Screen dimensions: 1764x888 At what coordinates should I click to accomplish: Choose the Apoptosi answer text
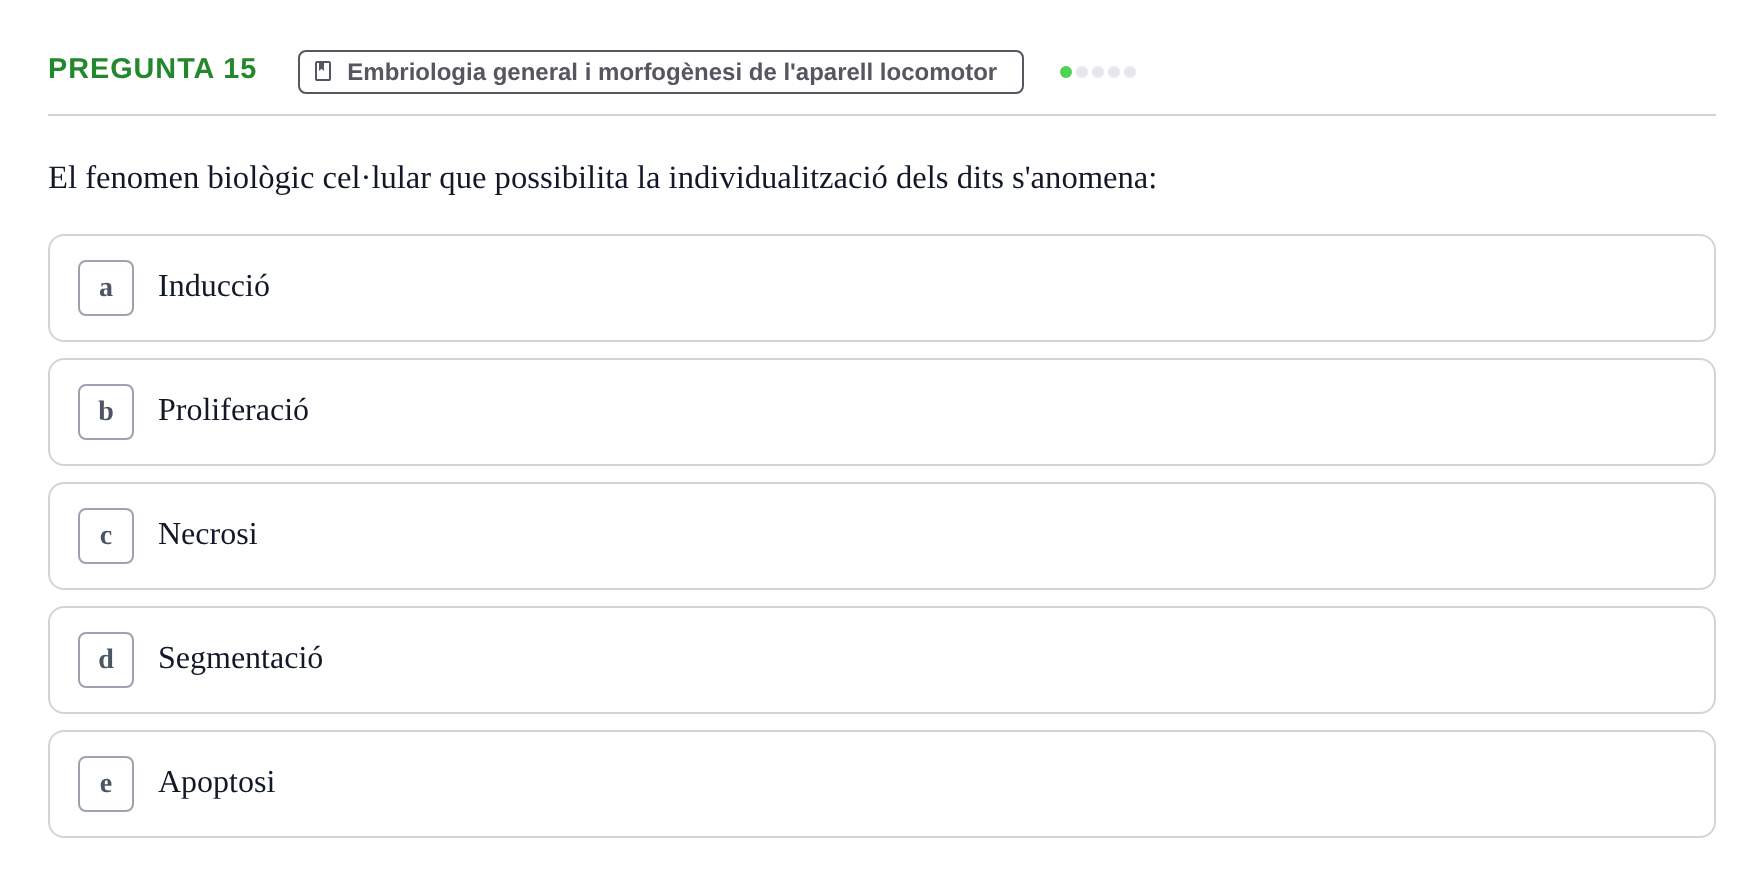[216, 782]
